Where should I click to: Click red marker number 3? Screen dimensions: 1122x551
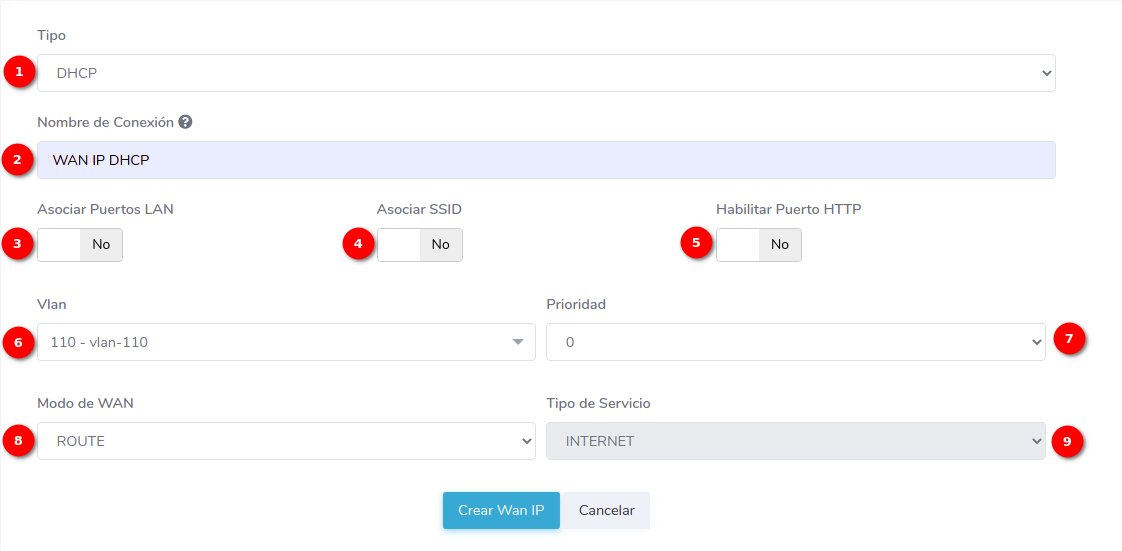[18, 244]
